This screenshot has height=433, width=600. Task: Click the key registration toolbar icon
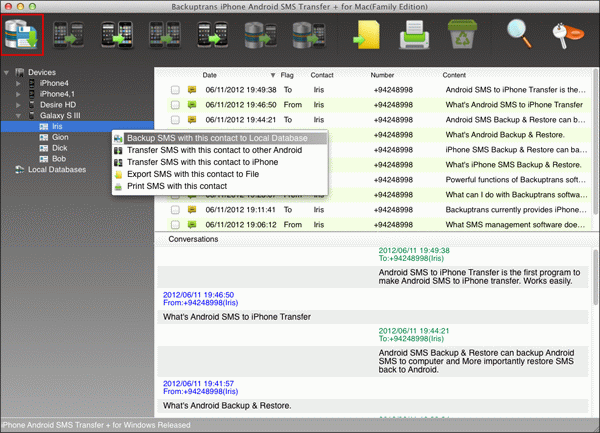pos(568,35)
